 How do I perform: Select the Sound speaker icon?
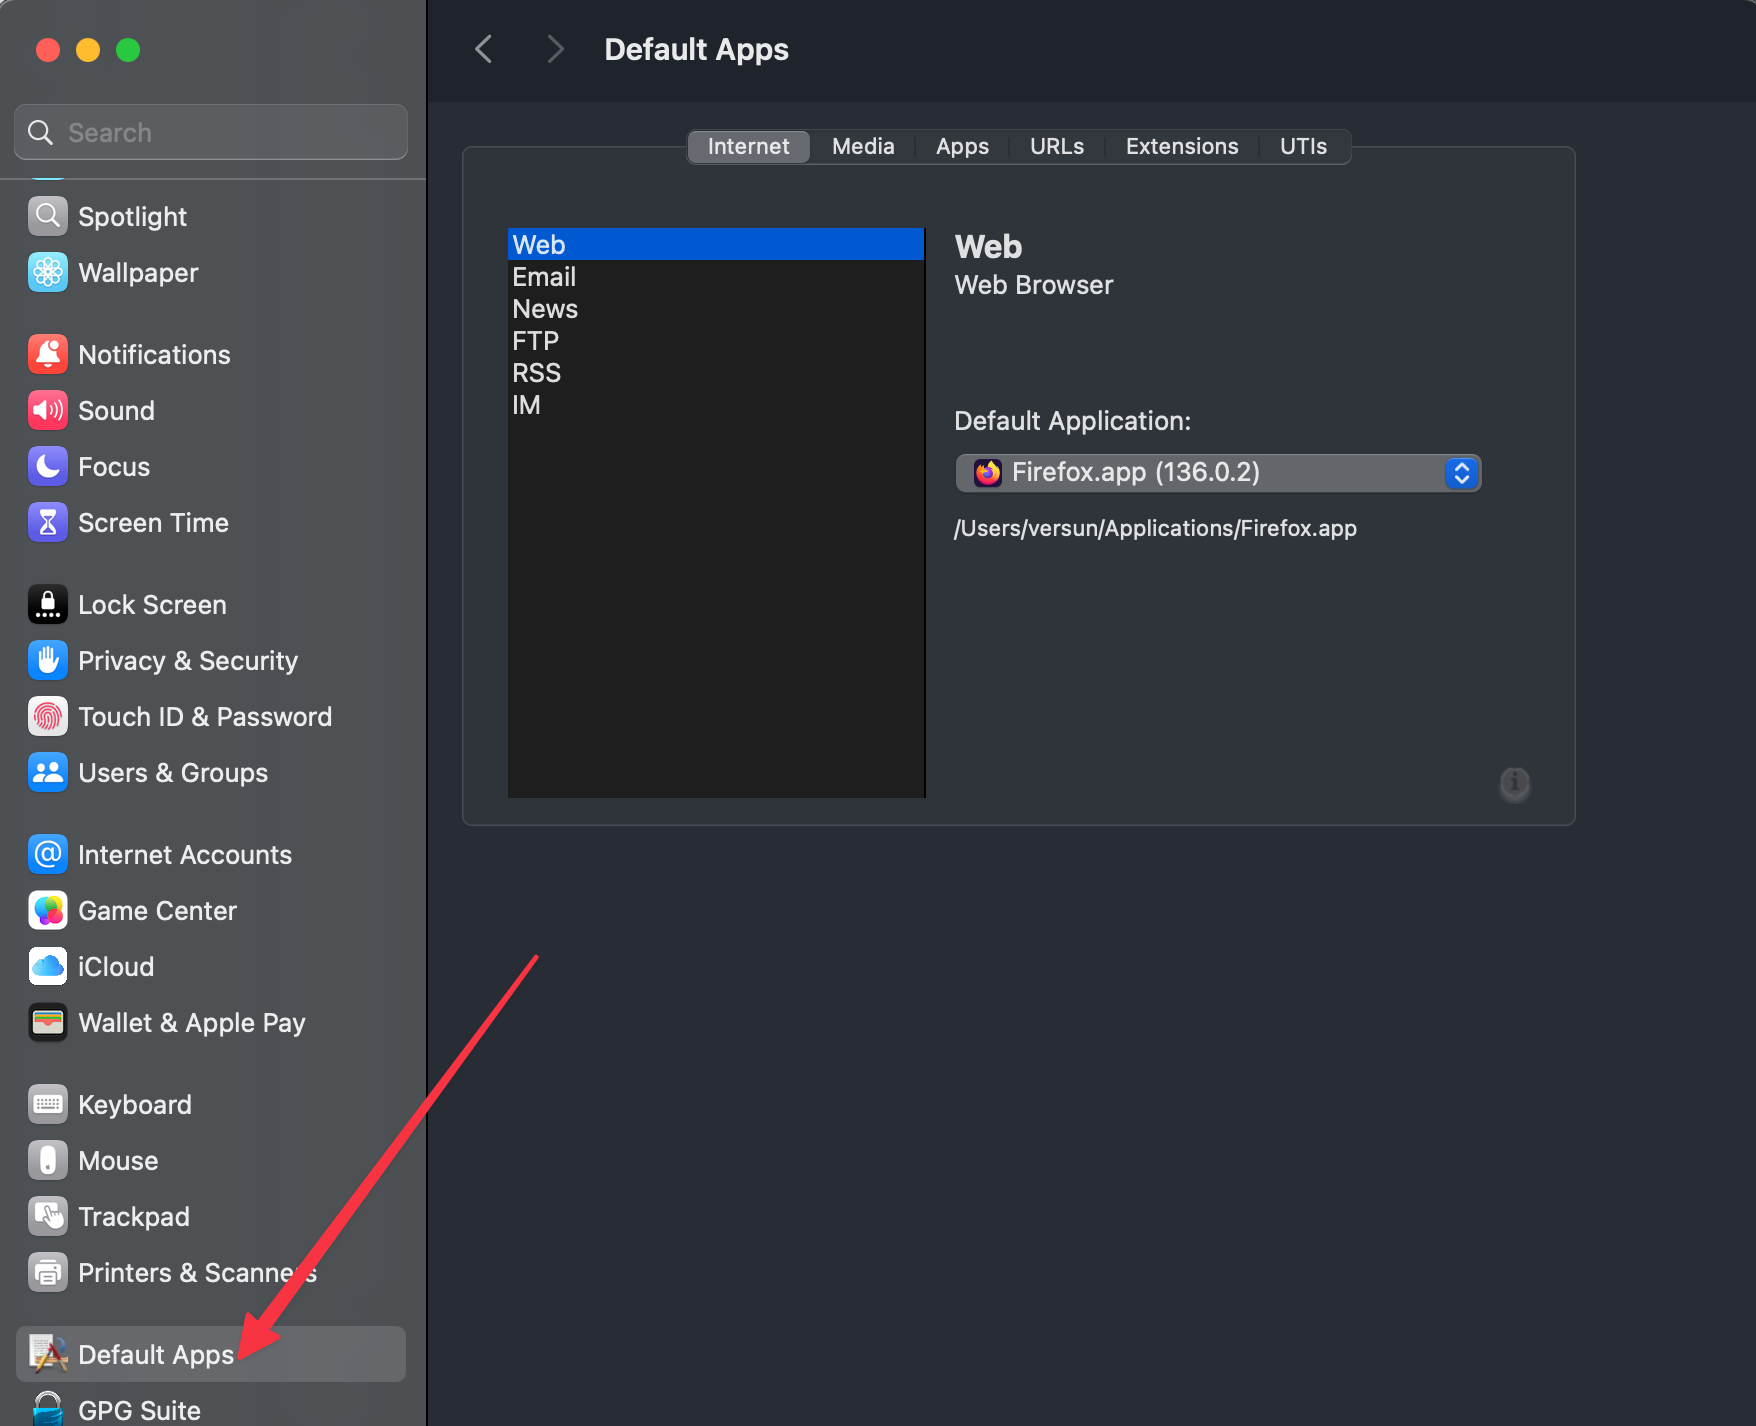[x=48, y=410]
